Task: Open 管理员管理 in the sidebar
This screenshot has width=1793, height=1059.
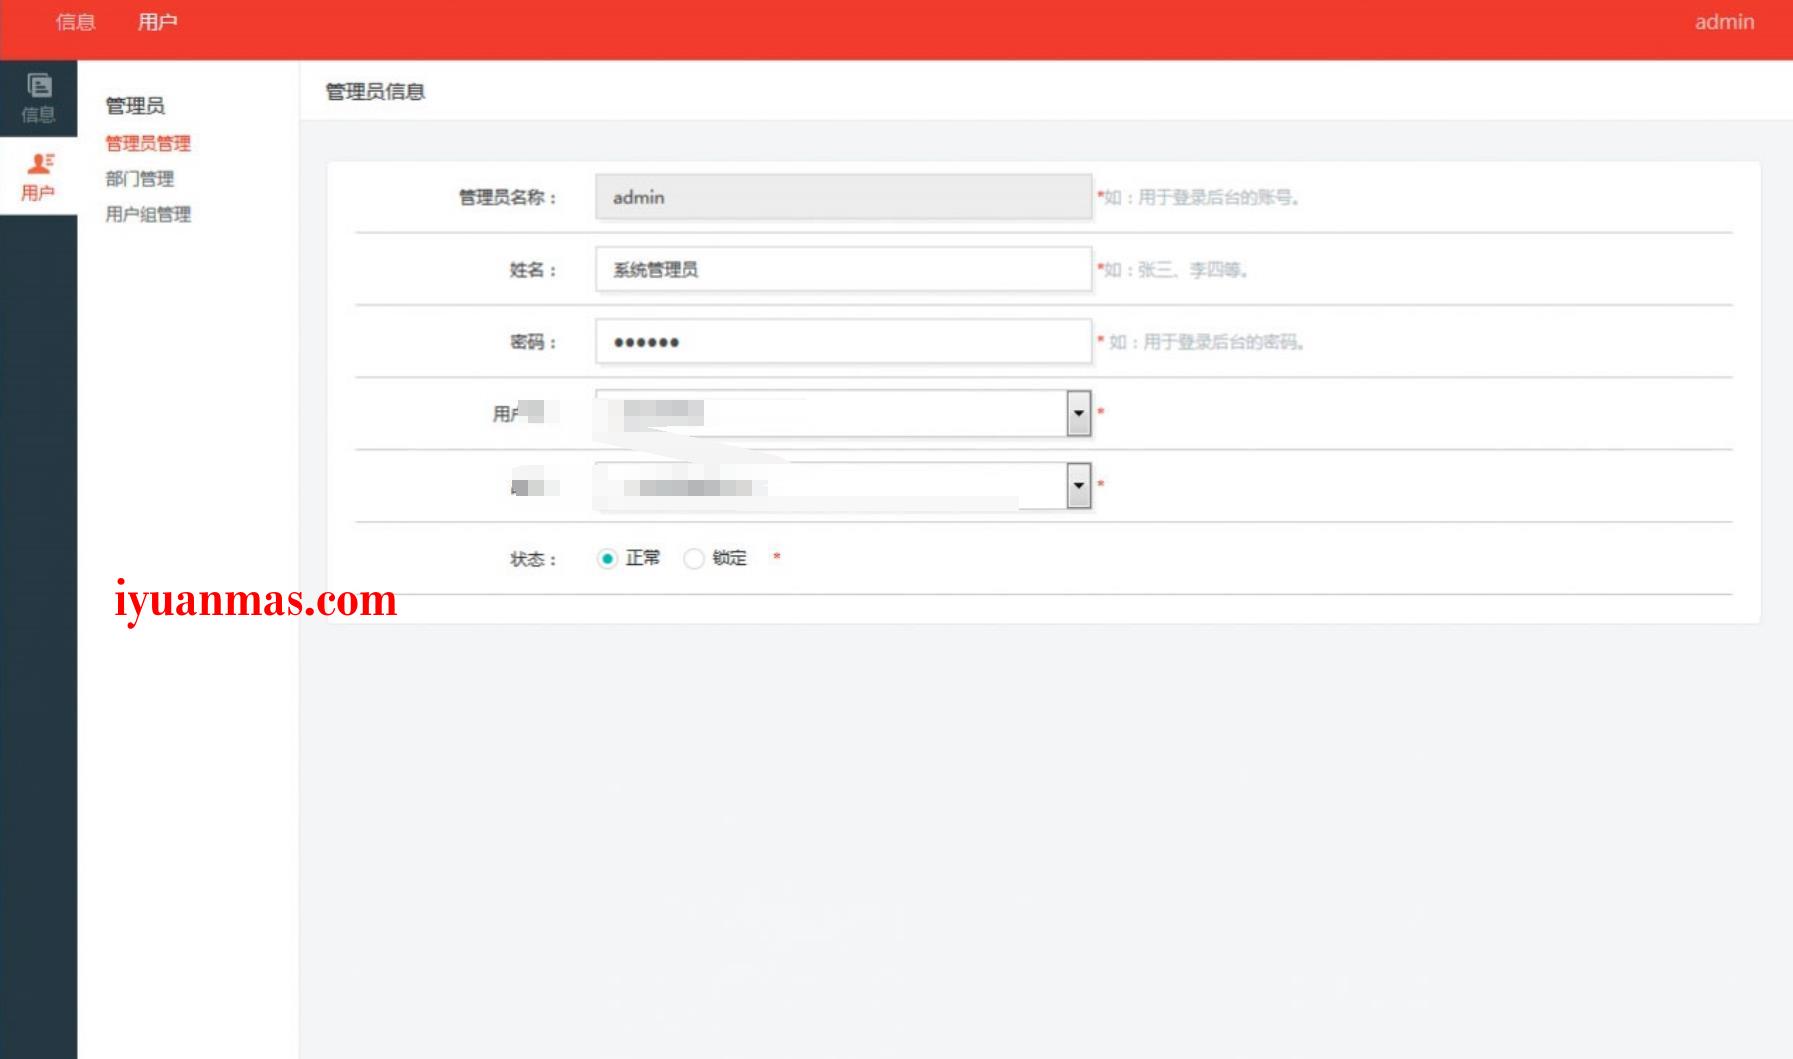Action: coord(148,143)
